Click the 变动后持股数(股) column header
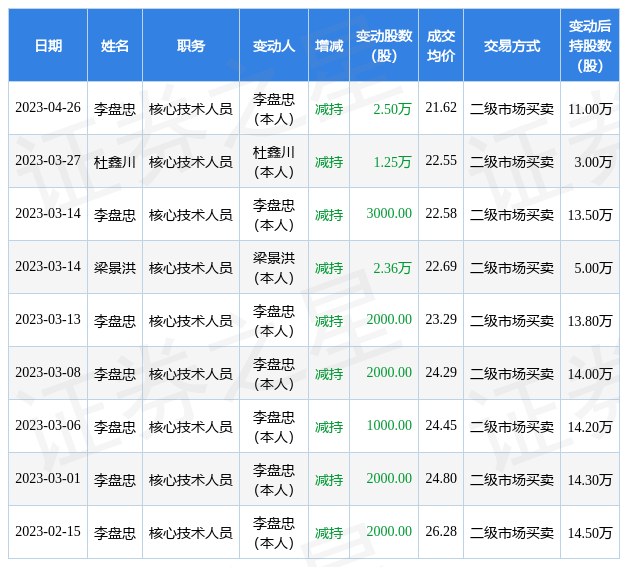The height and width of the screenshot is (567, 620). tap(590, 46)
